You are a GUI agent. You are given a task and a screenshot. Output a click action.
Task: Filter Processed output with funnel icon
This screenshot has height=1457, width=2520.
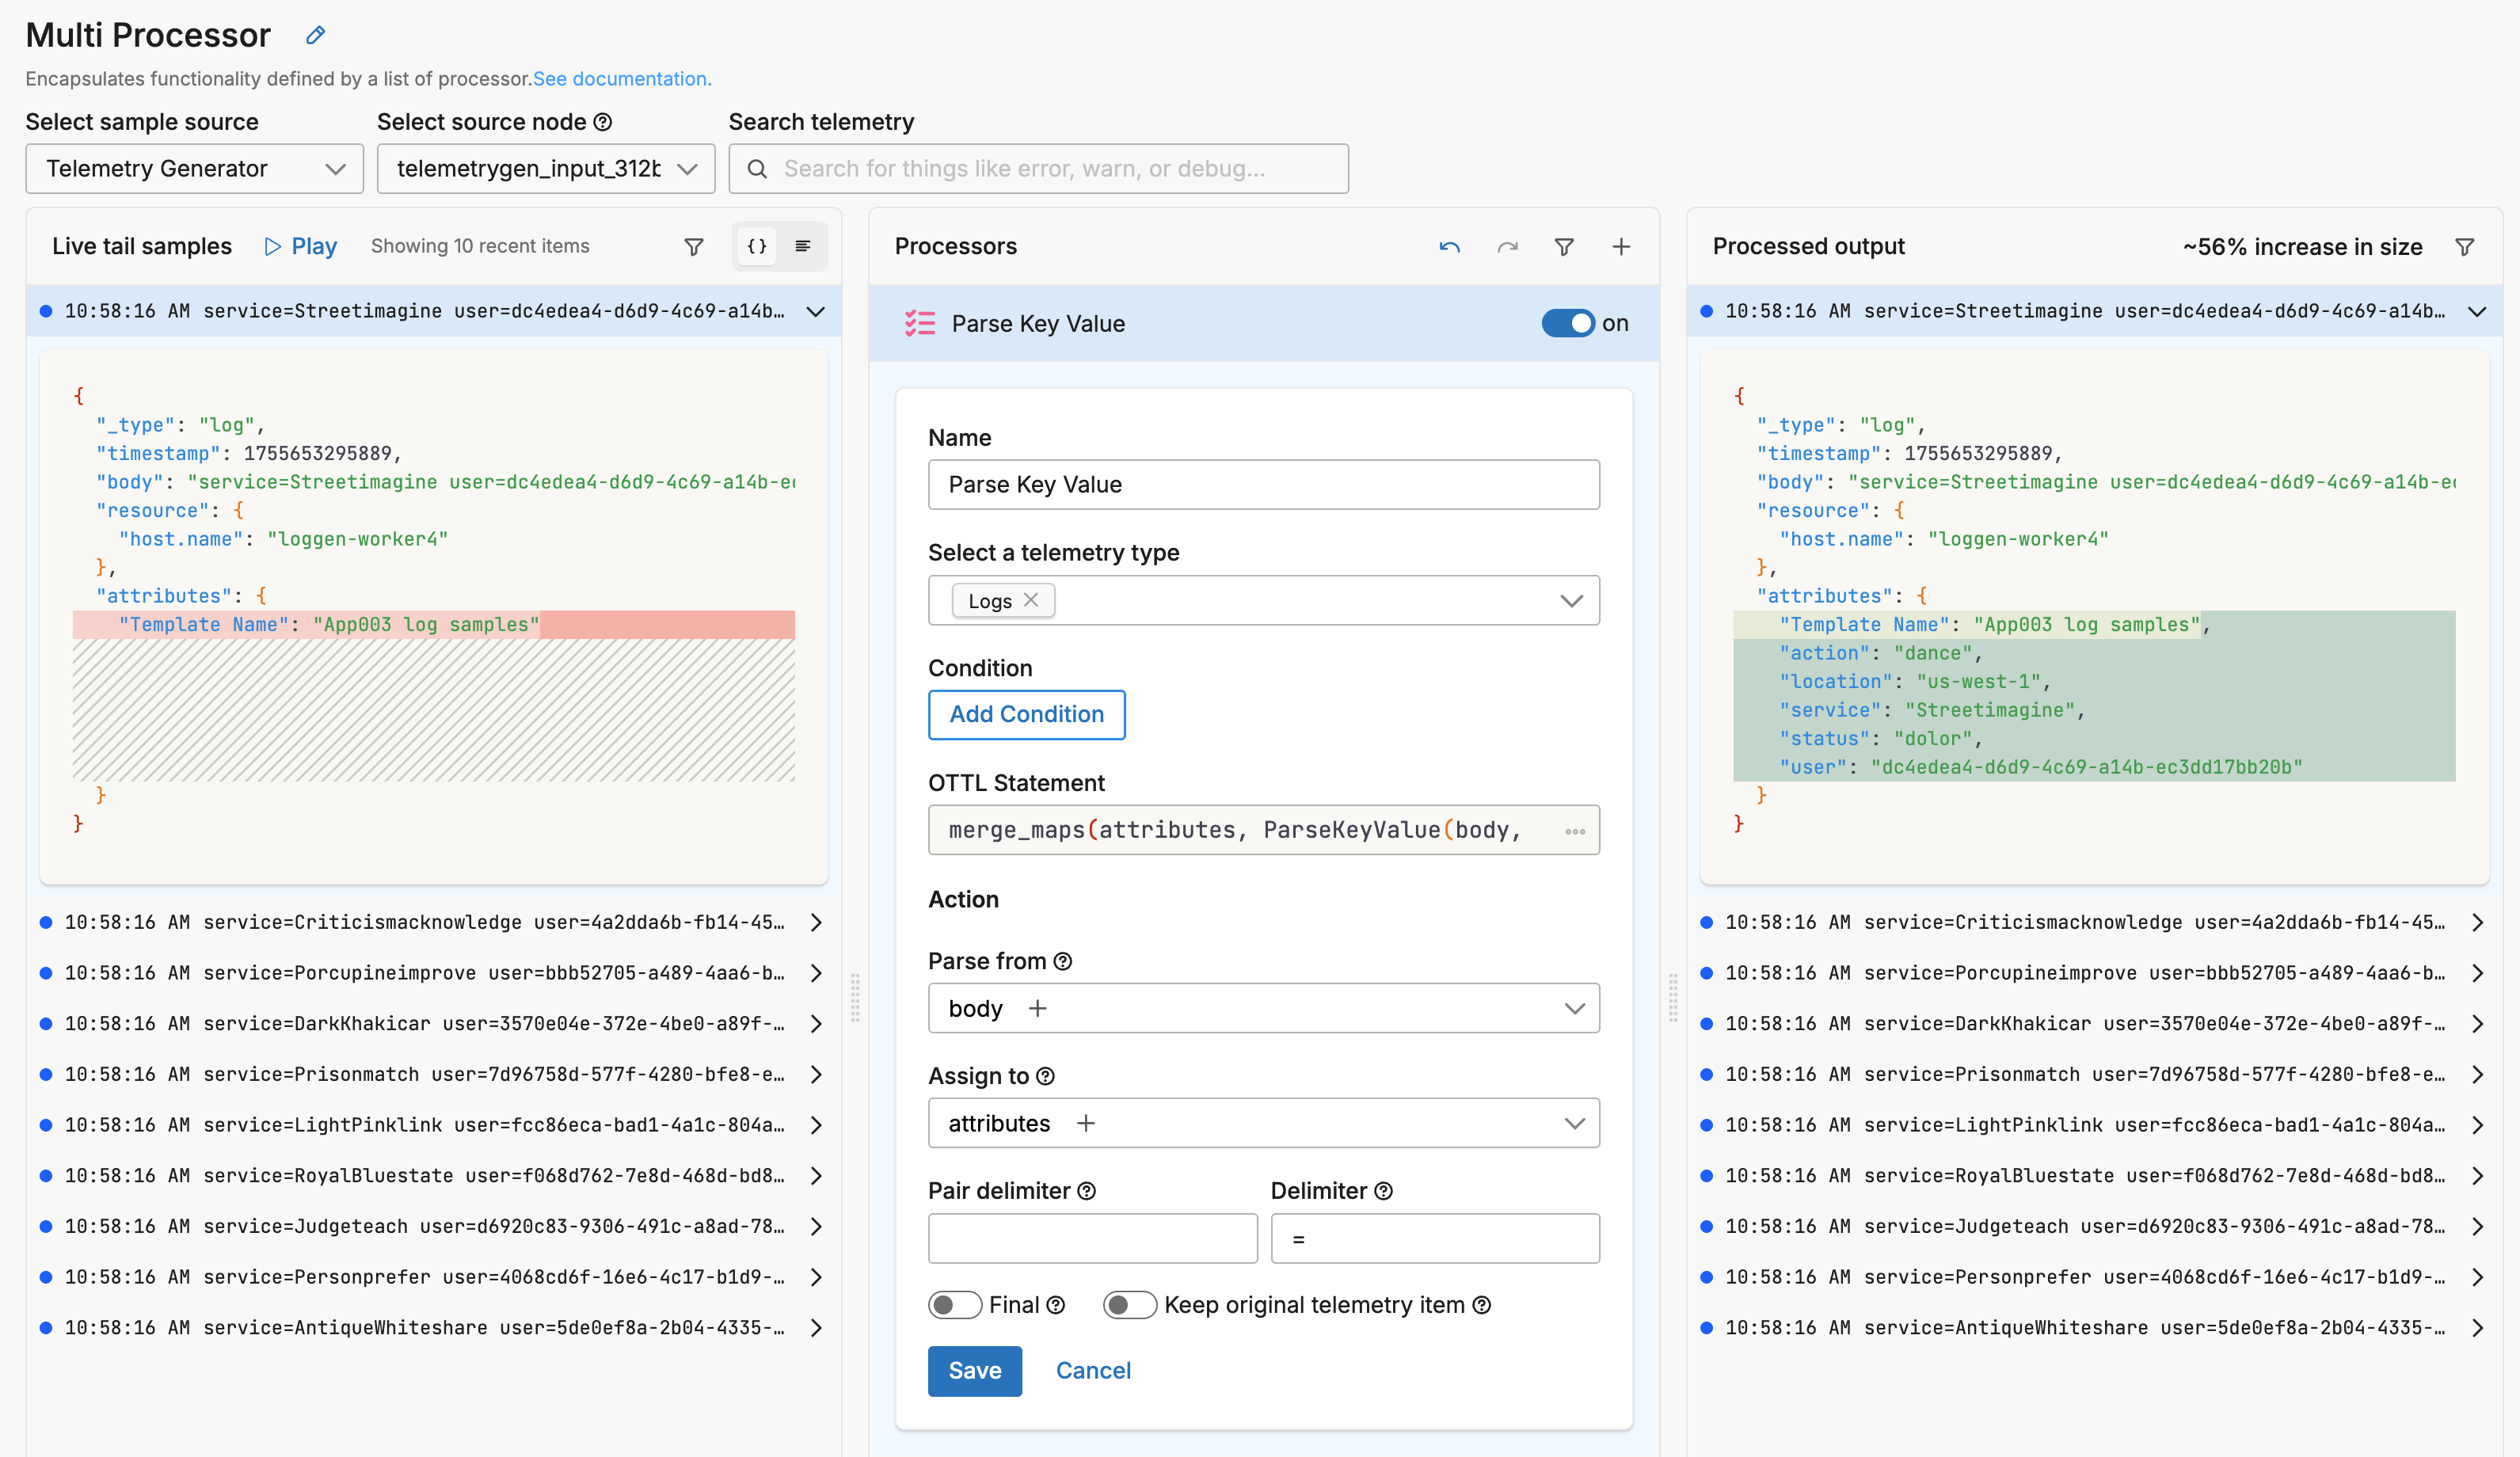pyautogui.click(x=2464, y=246)
